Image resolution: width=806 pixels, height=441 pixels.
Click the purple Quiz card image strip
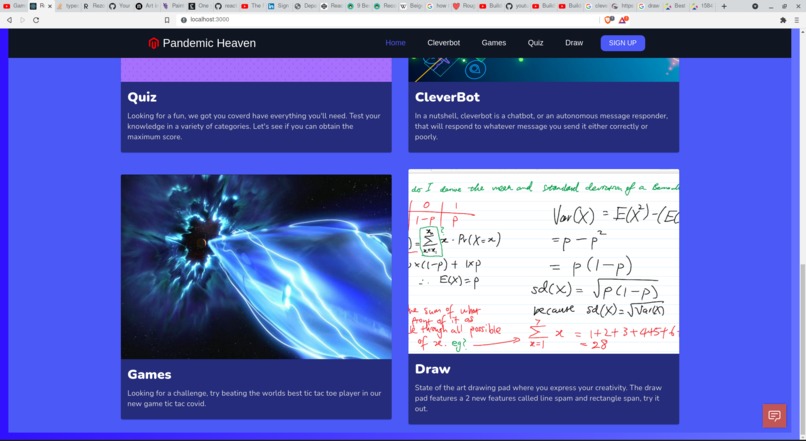point(256,69)
